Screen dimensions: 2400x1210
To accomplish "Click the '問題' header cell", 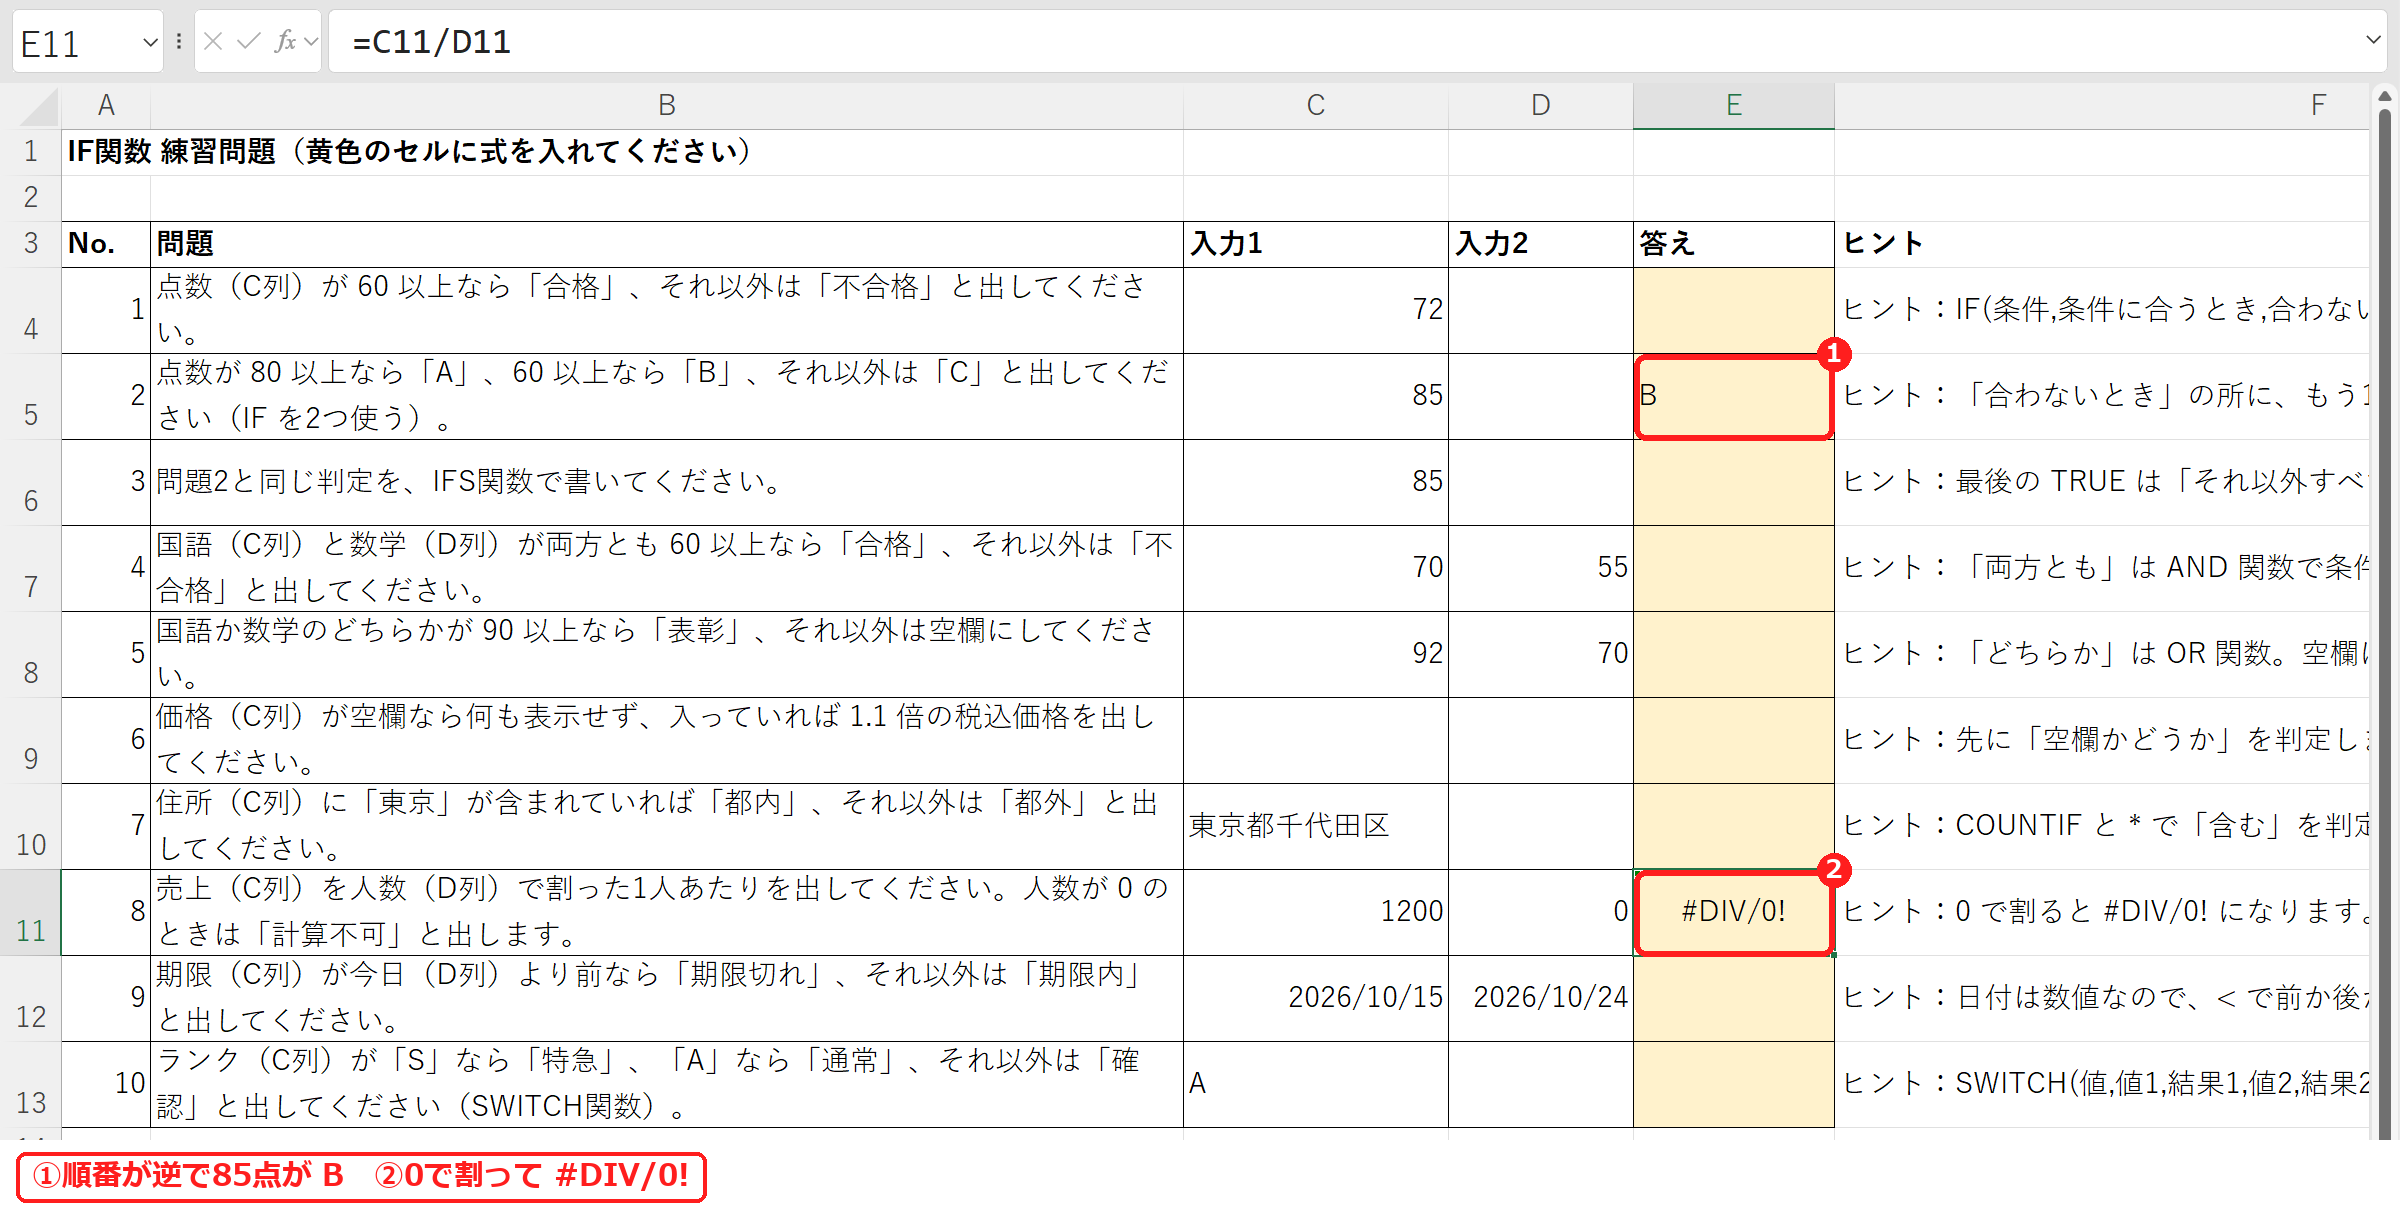I will pos(667,244).
